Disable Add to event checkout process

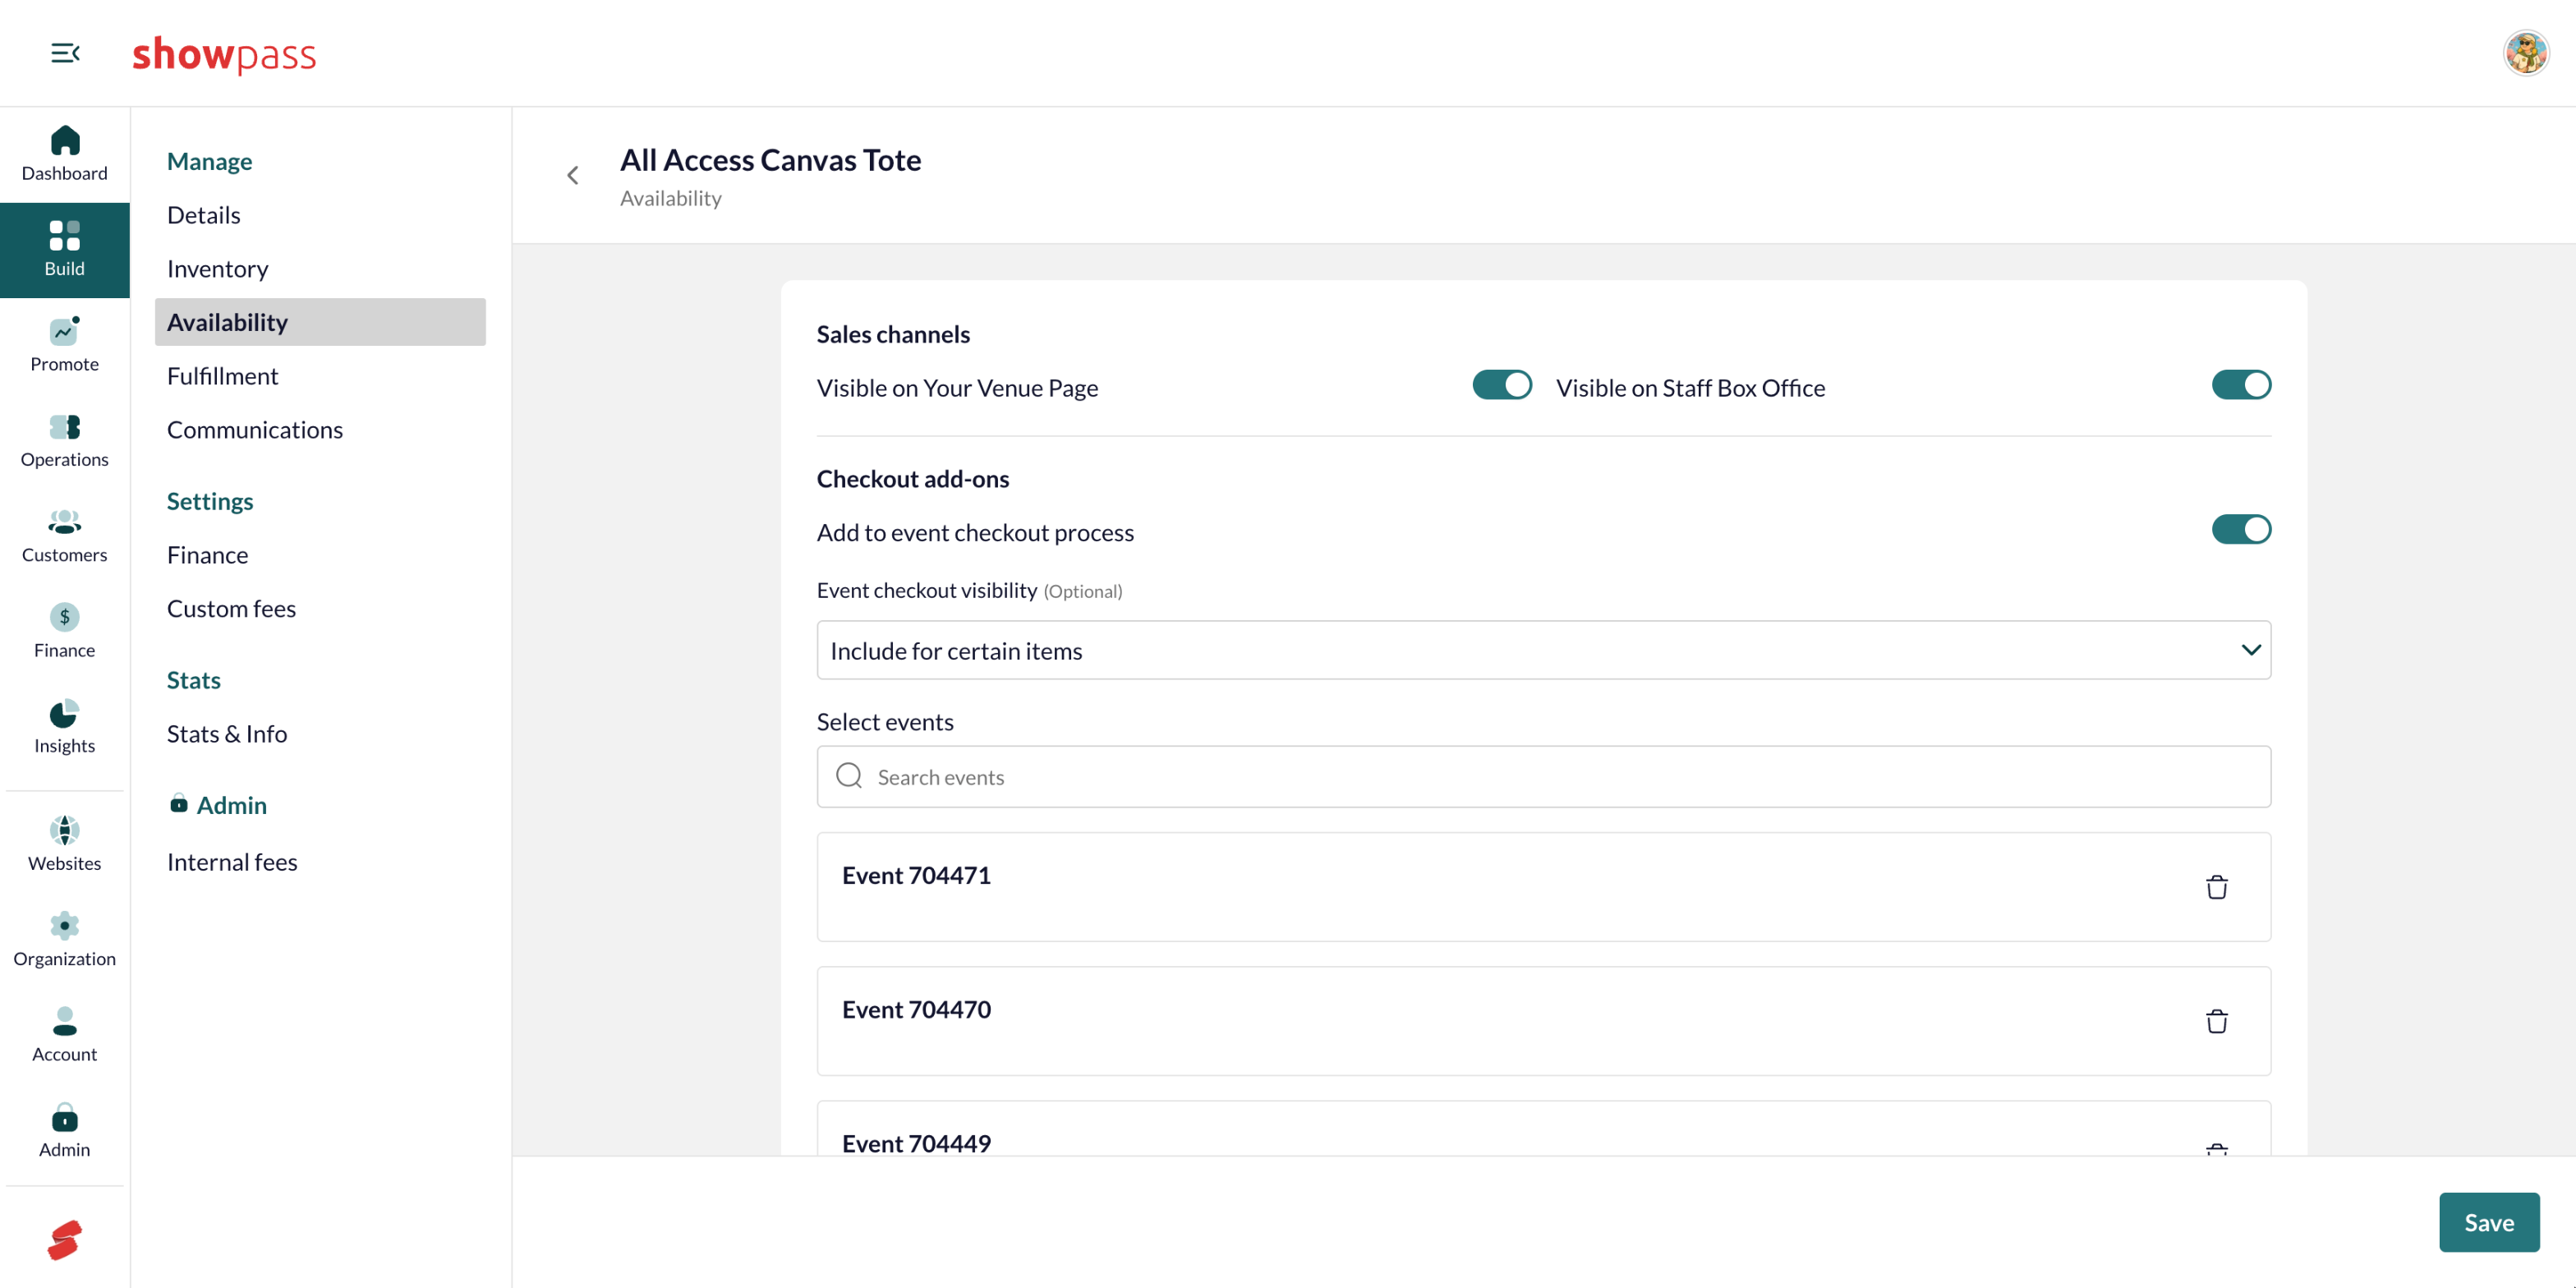[x=2241, y=529]
